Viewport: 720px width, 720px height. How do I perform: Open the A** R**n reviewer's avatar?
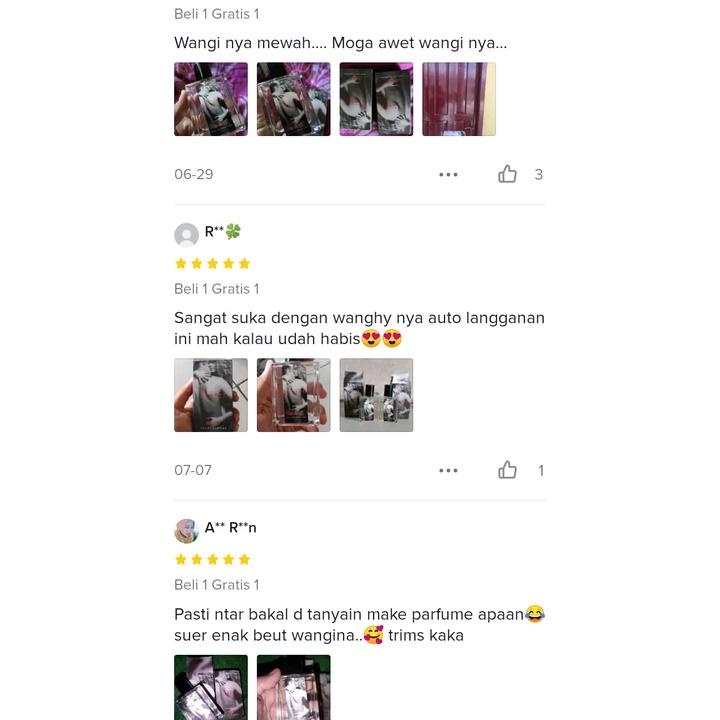[186, 531]
